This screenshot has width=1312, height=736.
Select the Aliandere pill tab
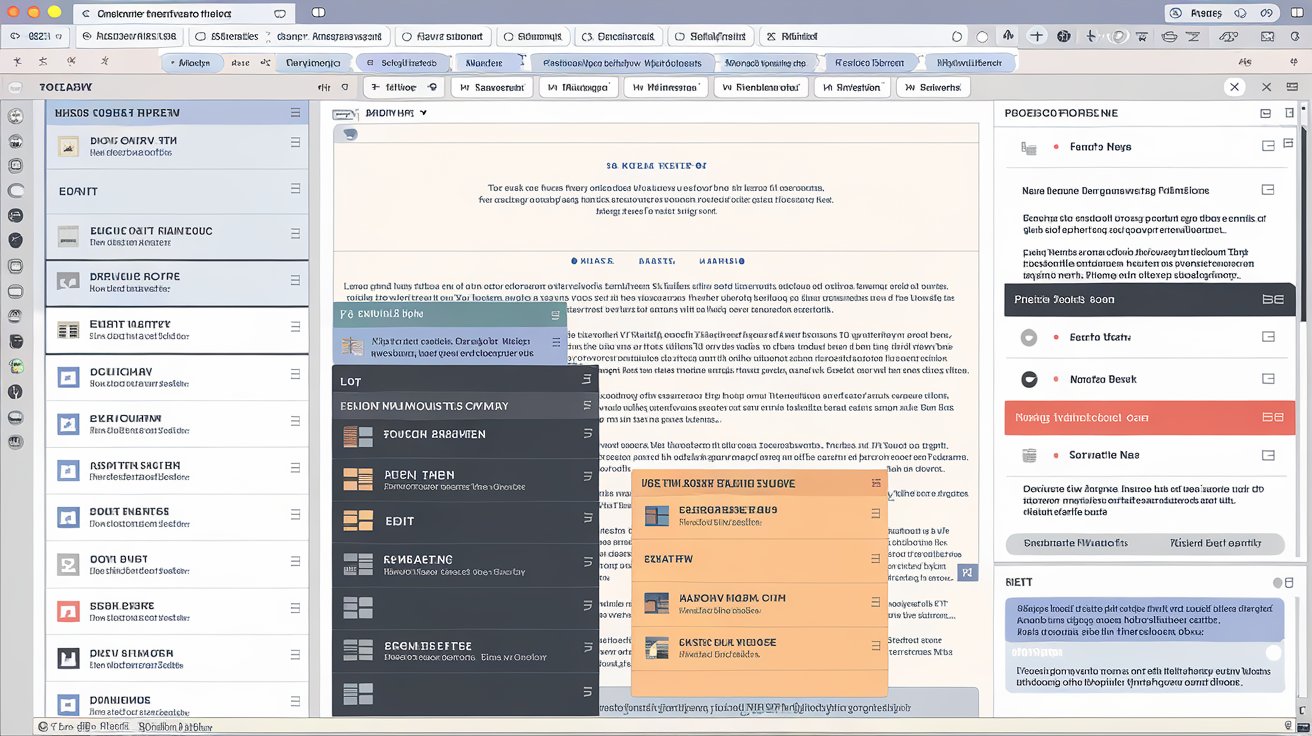(x=483, y=62)
